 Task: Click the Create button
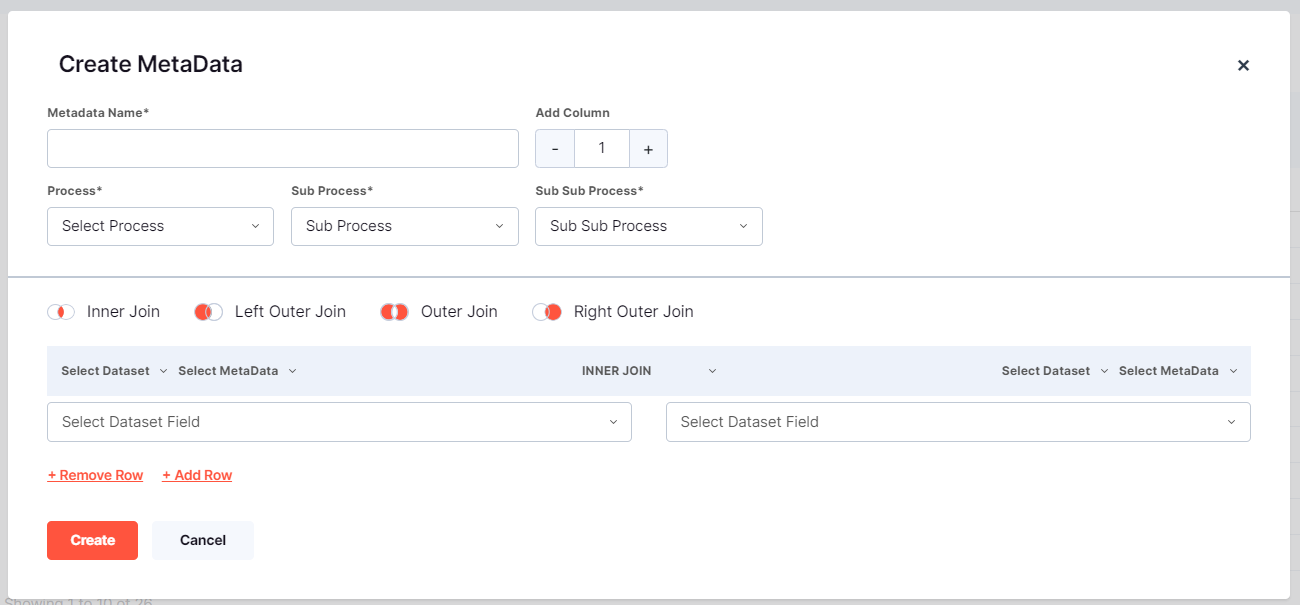pyautogui.click(x=92, y=540)
